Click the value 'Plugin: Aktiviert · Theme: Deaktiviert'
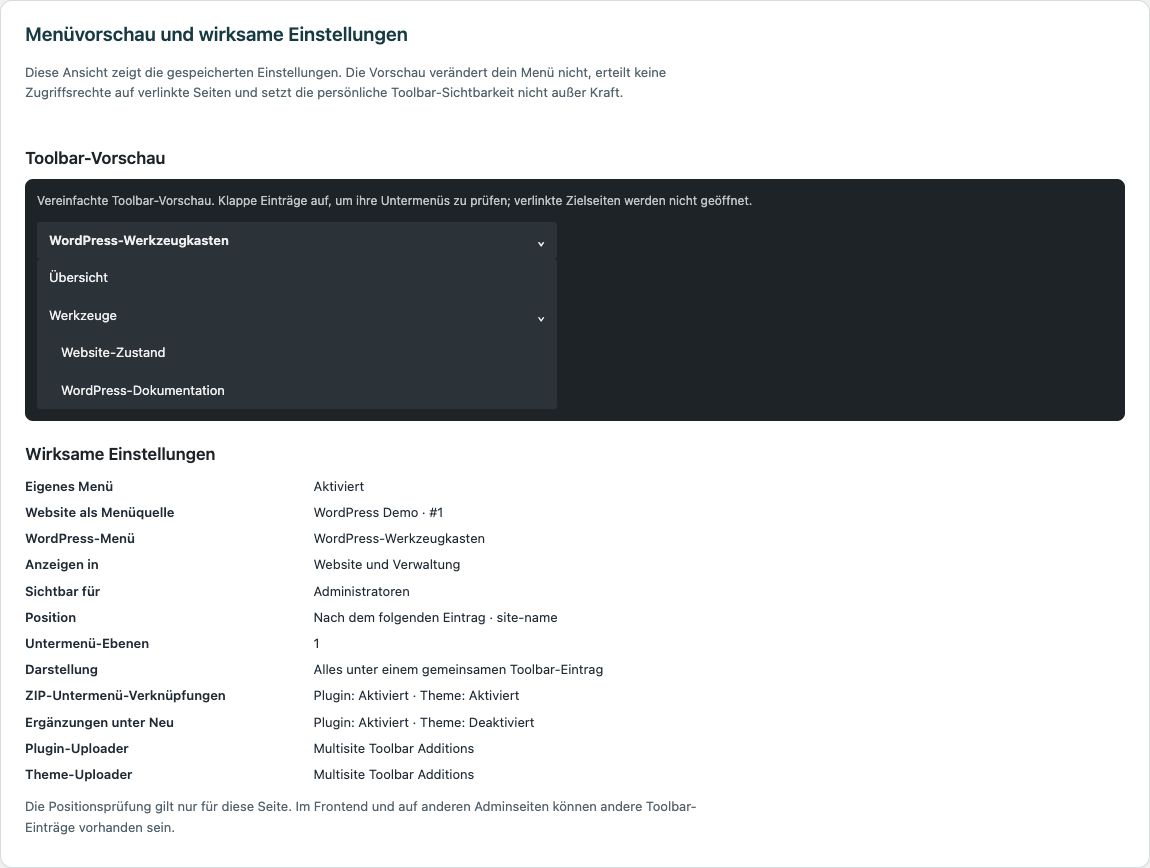The width and height of the screenshot is (1150, 868). pos(424,723)
